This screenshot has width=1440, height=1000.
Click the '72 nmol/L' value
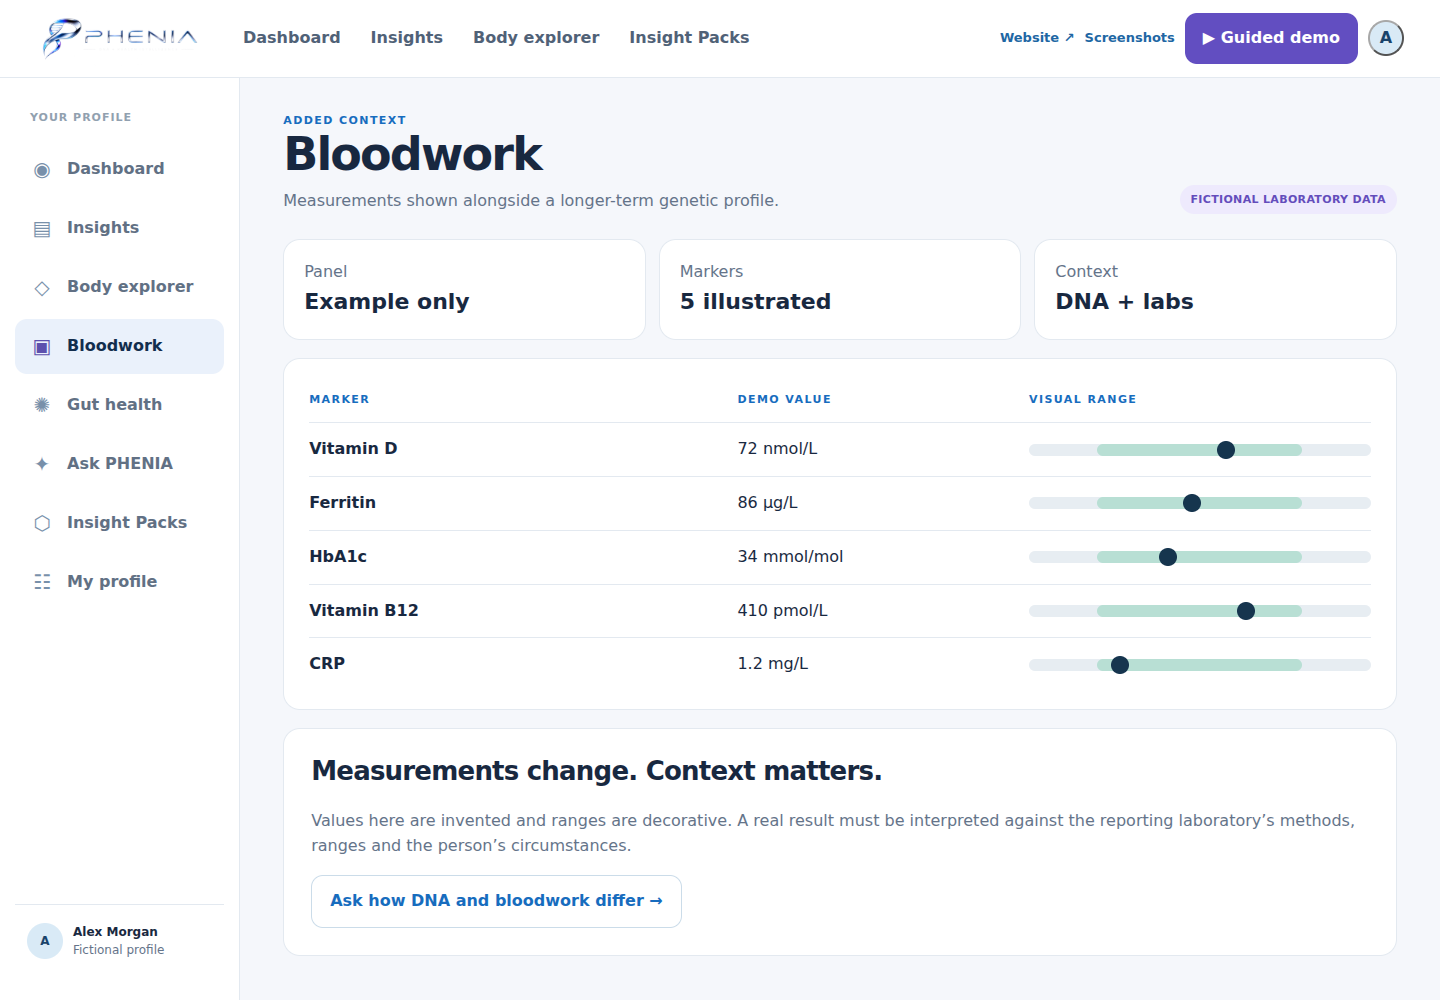778,448
